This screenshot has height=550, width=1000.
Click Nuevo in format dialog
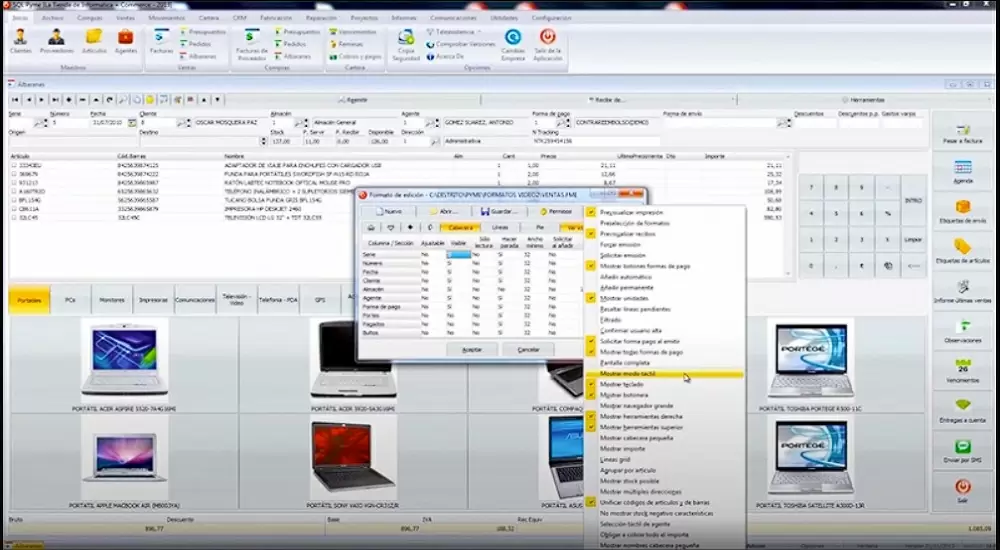point(388,211)
